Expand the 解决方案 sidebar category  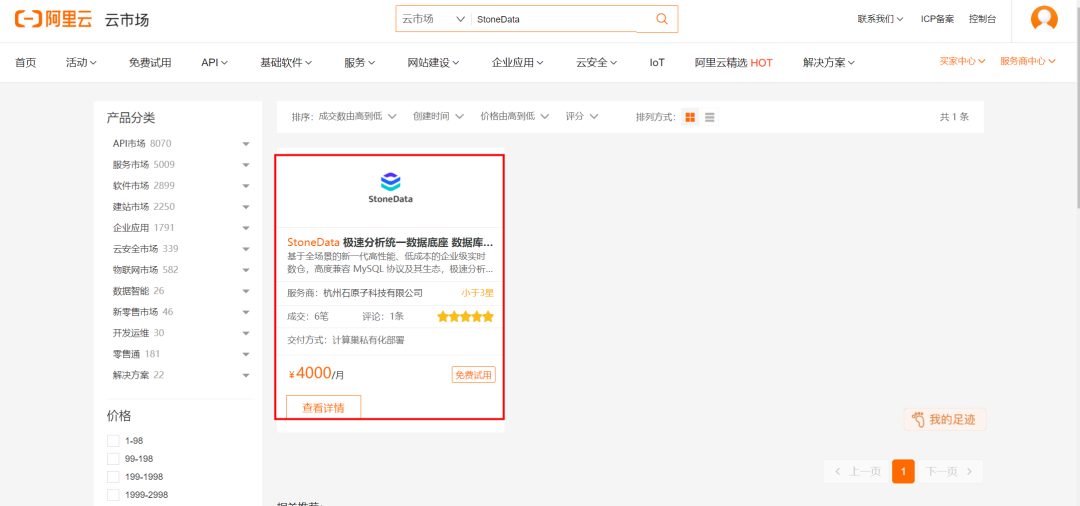(246, 375)
